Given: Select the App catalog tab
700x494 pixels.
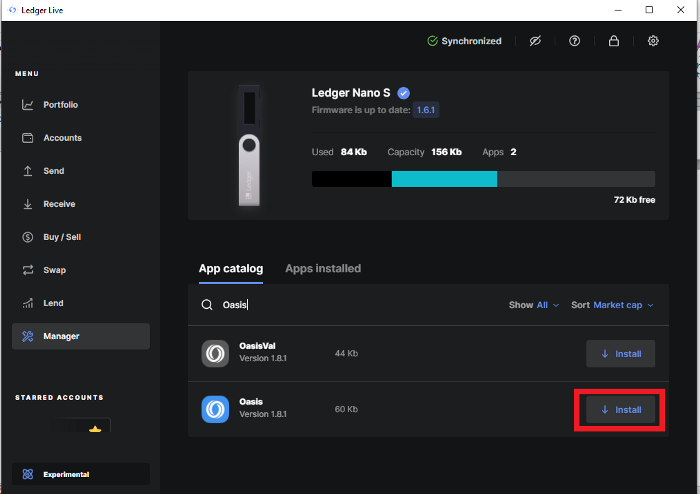Looking at the screenshot, I should (231, 269).
